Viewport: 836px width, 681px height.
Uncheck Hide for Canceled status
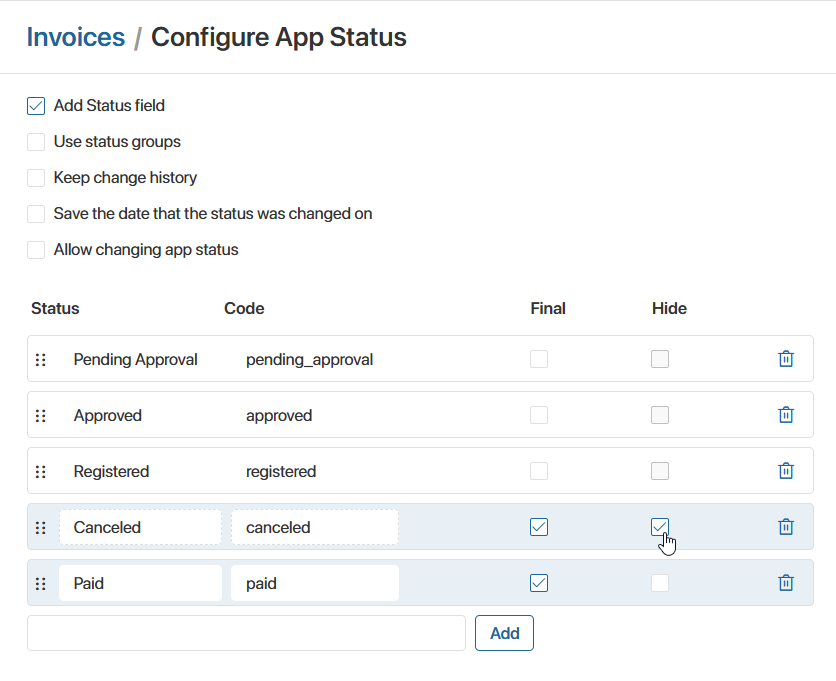[x=660, y=527]
